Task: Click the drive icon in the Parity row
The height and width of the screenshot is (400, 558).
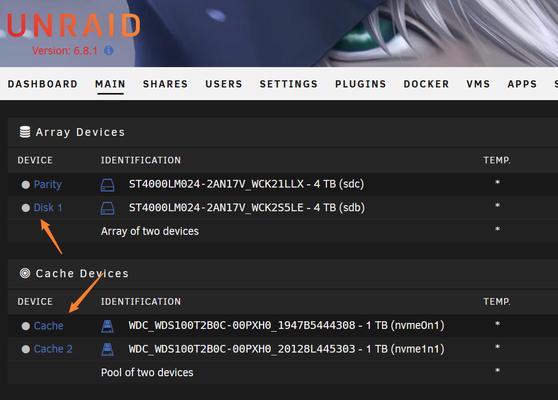Action: pyautogui.click(x=107, y=185)
